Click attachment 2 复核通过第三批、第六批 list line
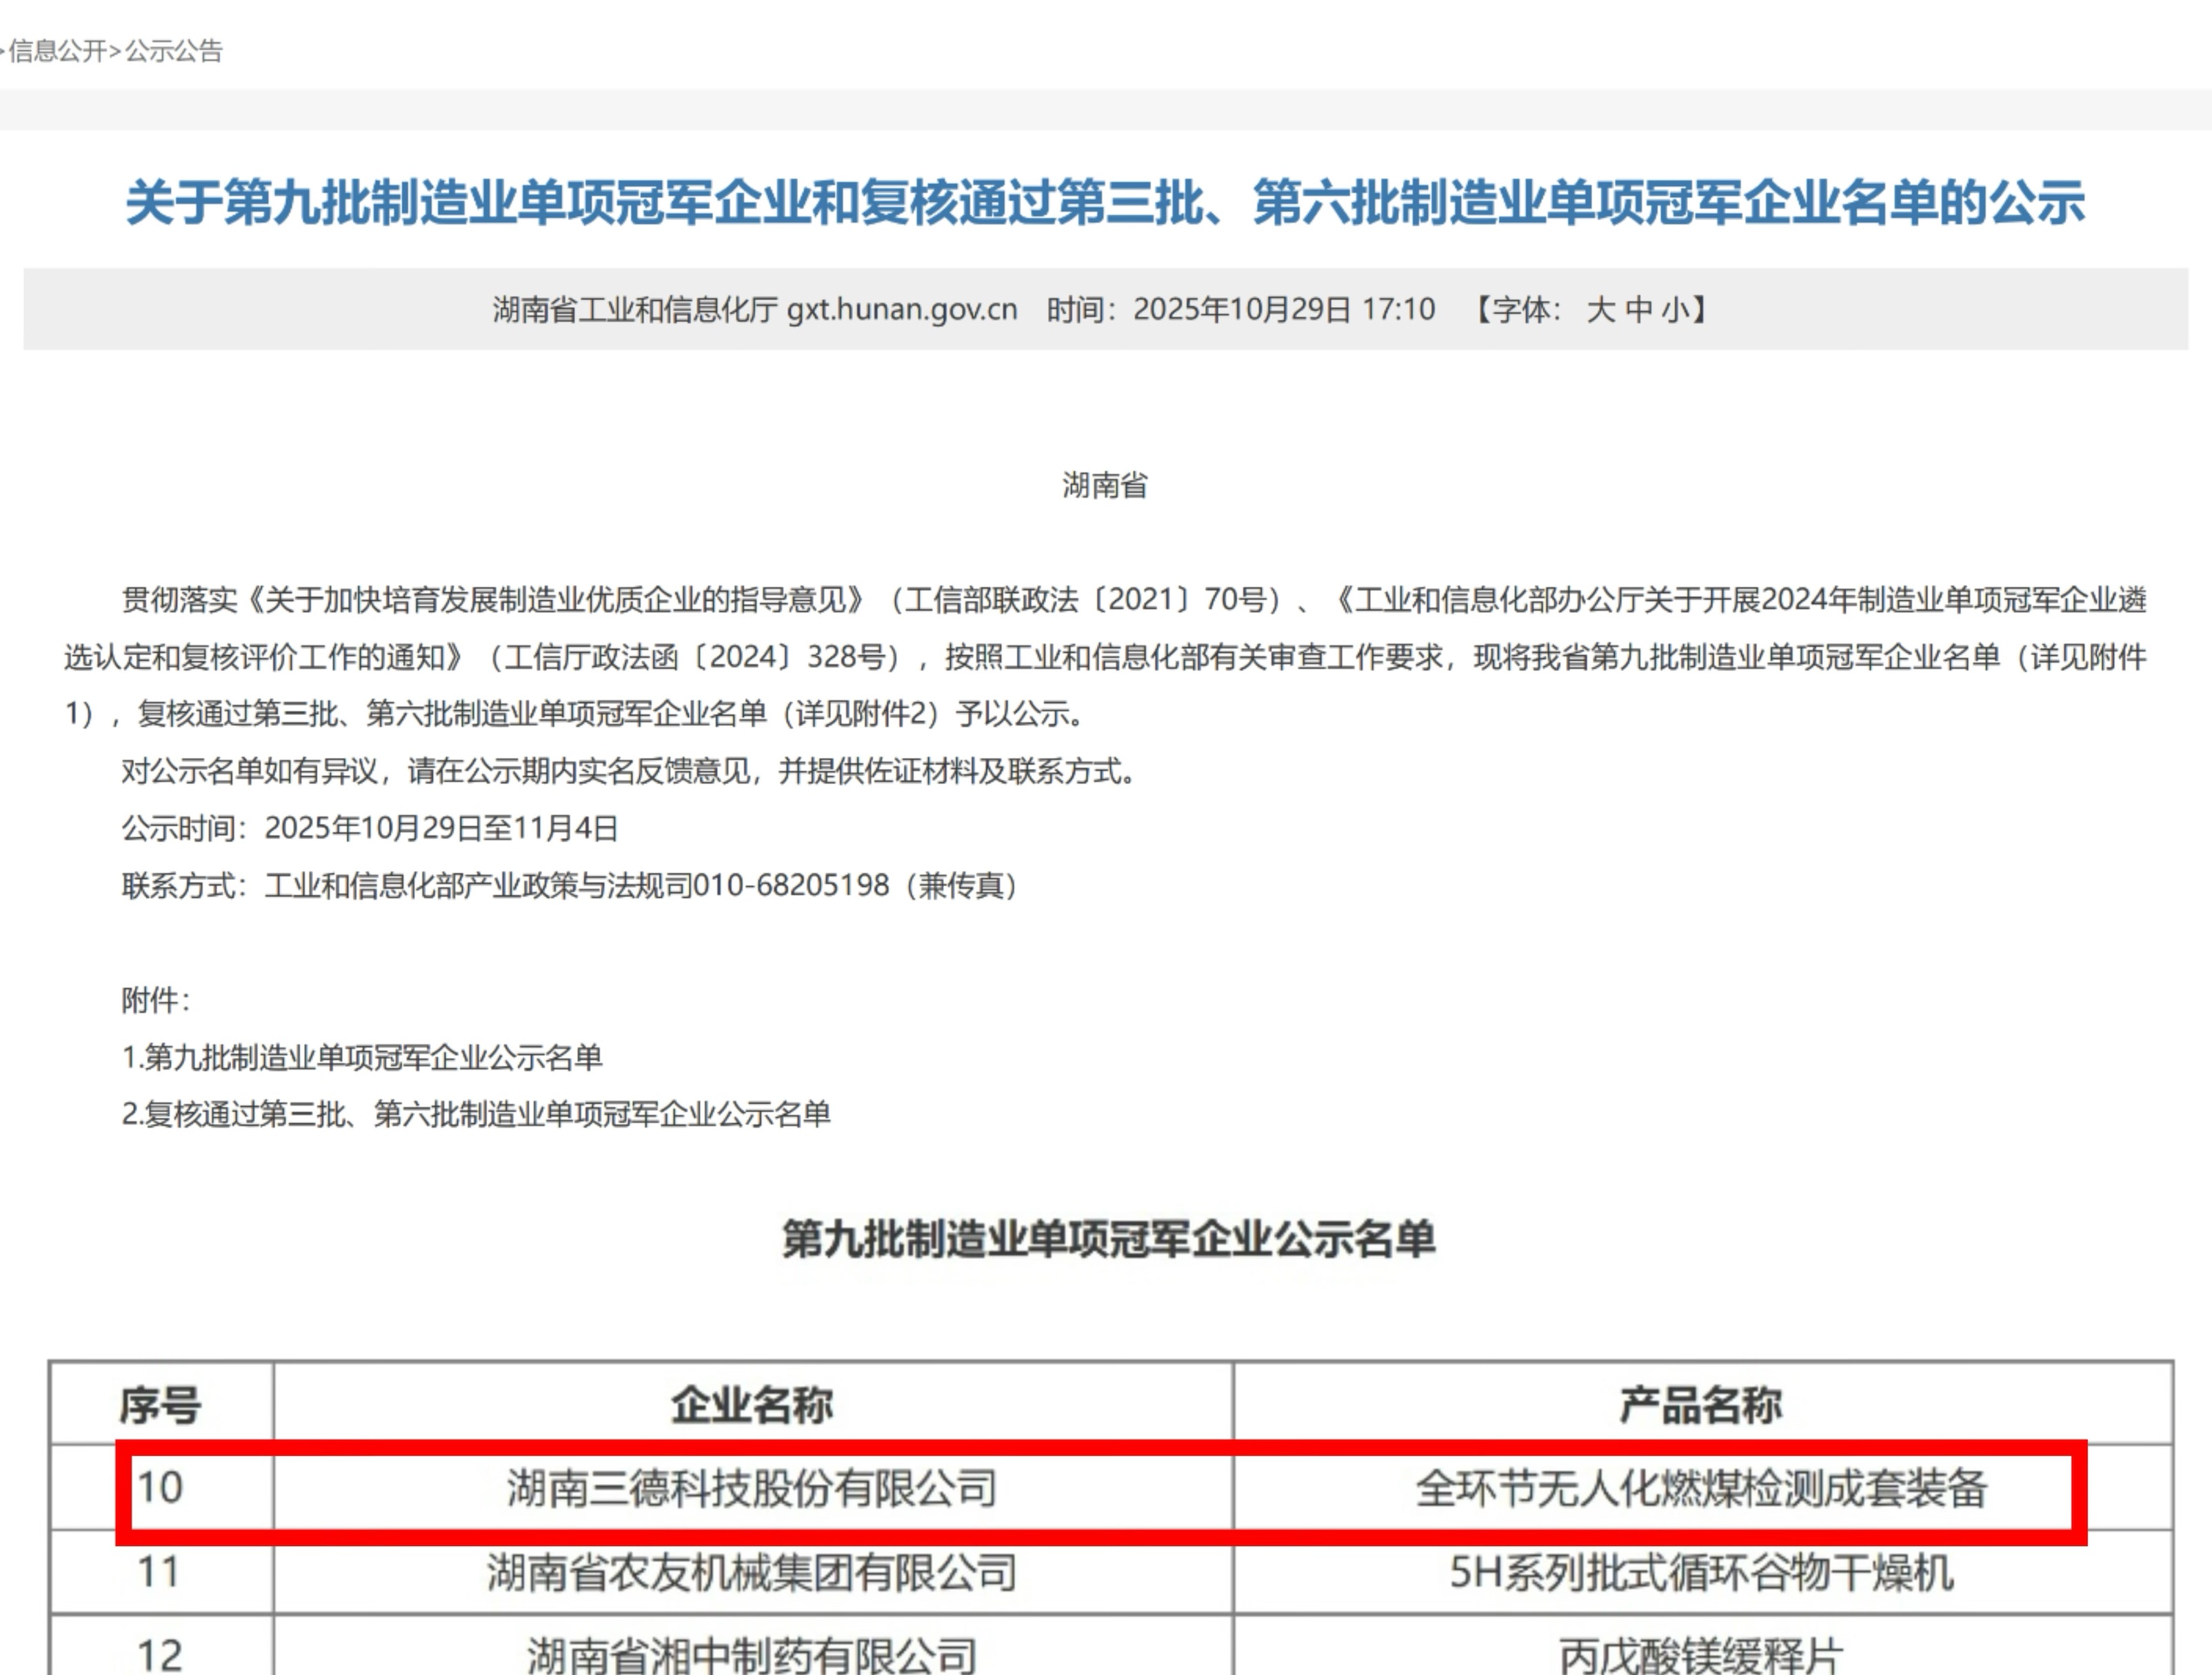Screen dimensions: 2212x1675 click(x=476, y=1114)
